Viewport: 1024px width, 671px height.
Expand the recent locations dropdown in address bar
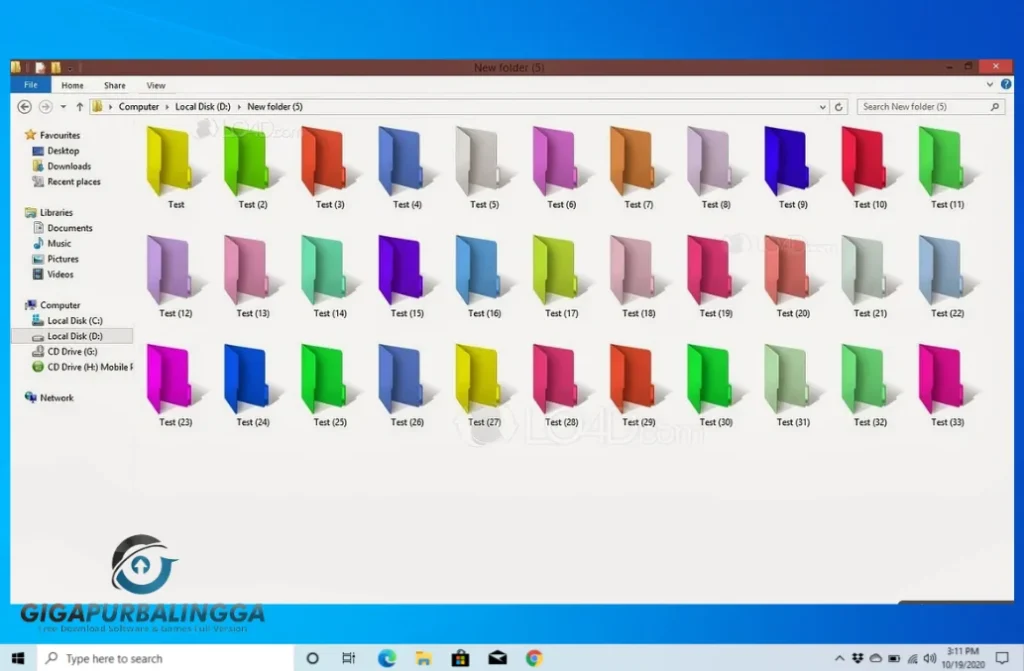tap(63, 107)
